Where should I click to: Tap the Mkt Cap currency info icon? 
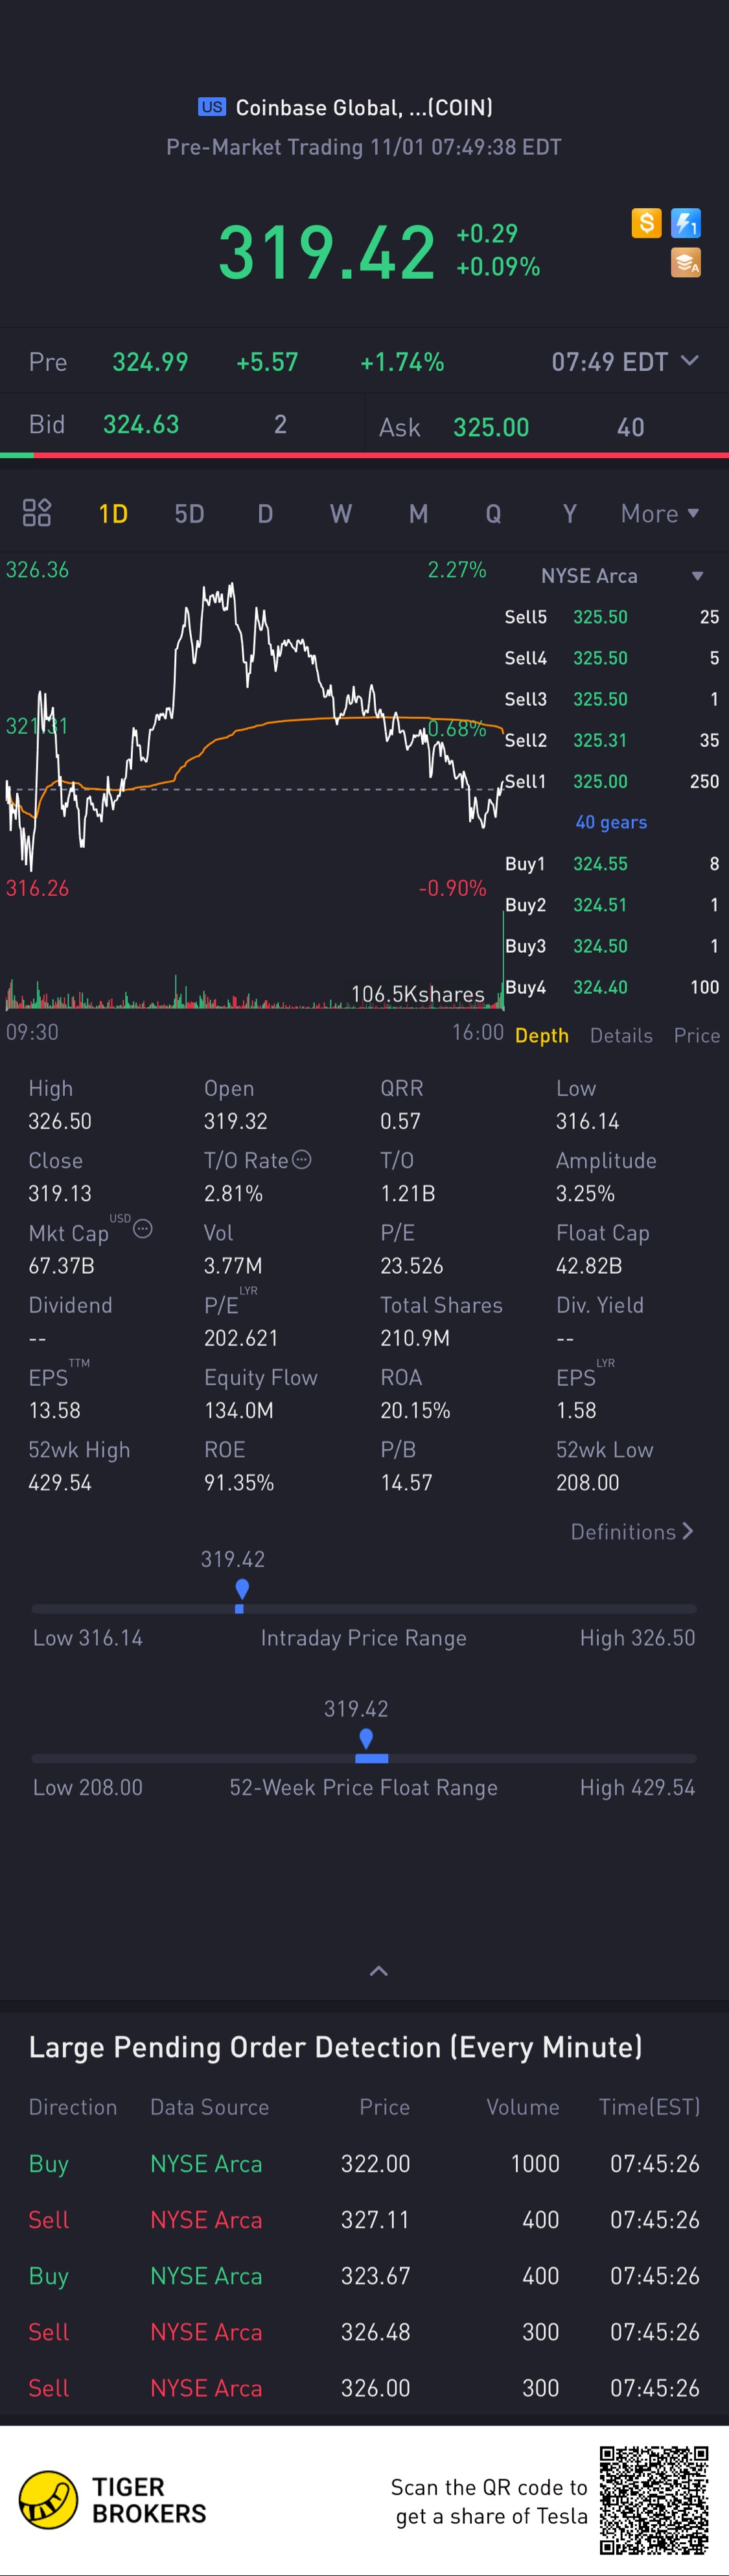[x=143, y=1229]
